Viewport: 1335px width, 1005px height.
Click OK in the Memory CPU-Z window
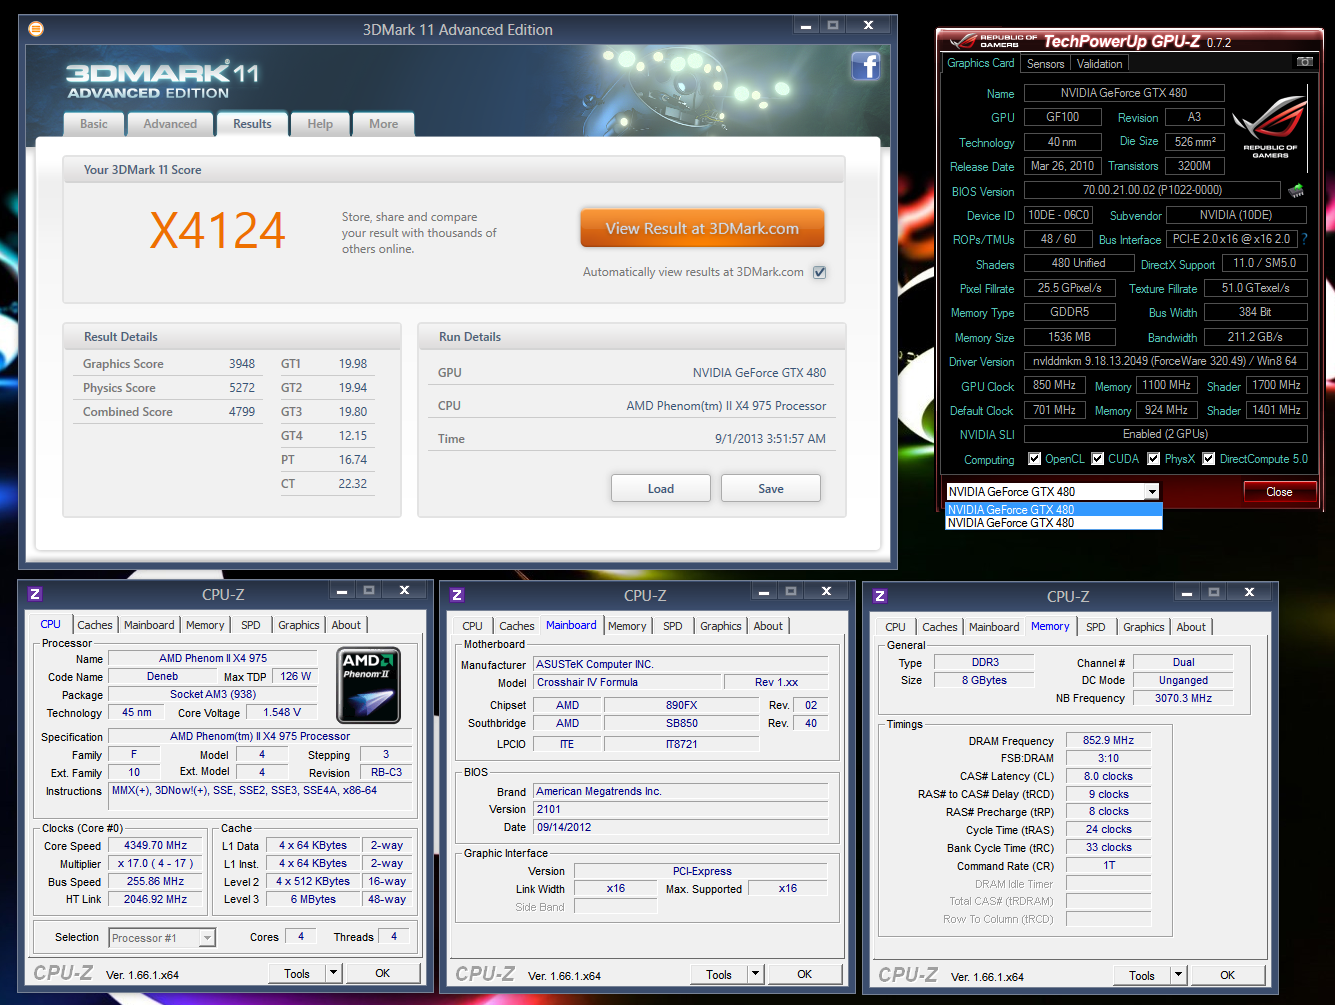coord(1227,975)
